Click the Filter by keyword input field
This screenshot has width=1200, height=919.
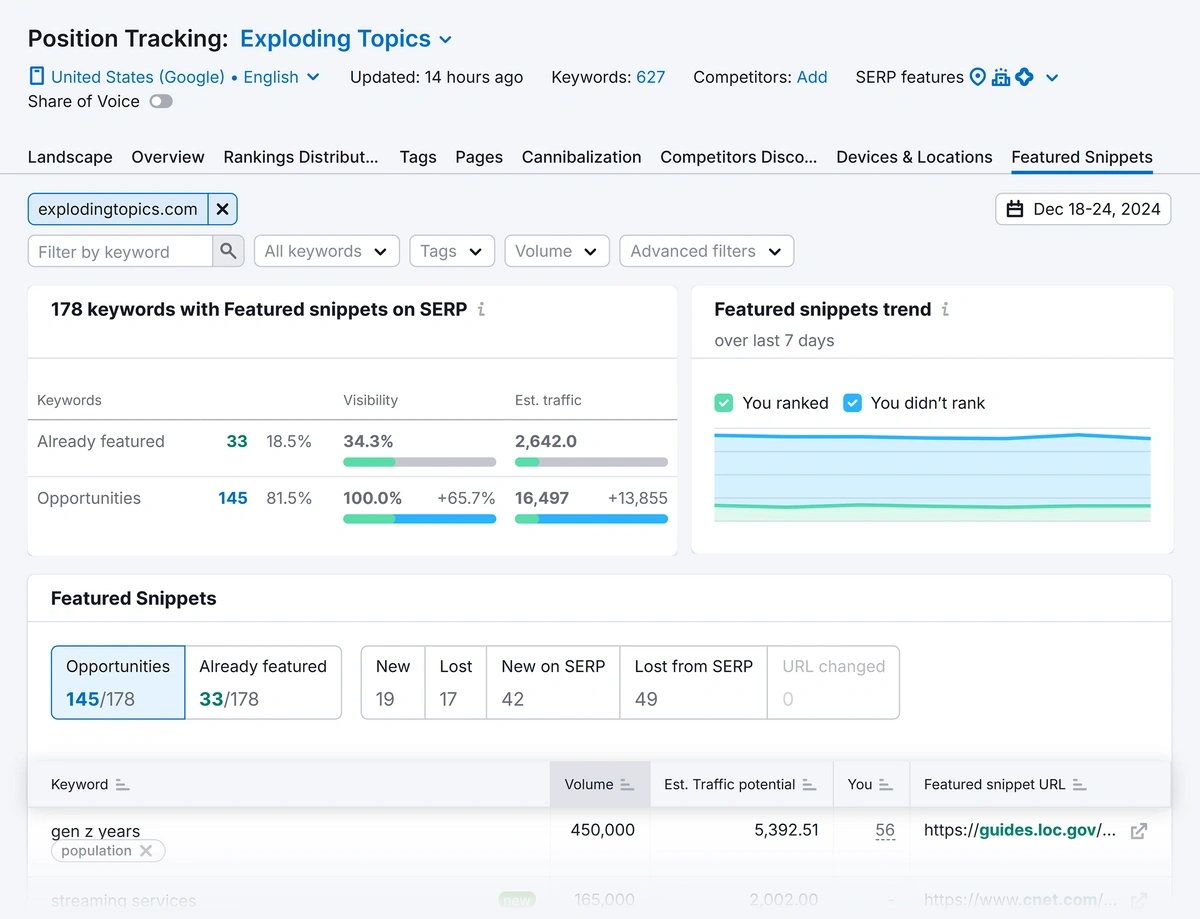120,251
